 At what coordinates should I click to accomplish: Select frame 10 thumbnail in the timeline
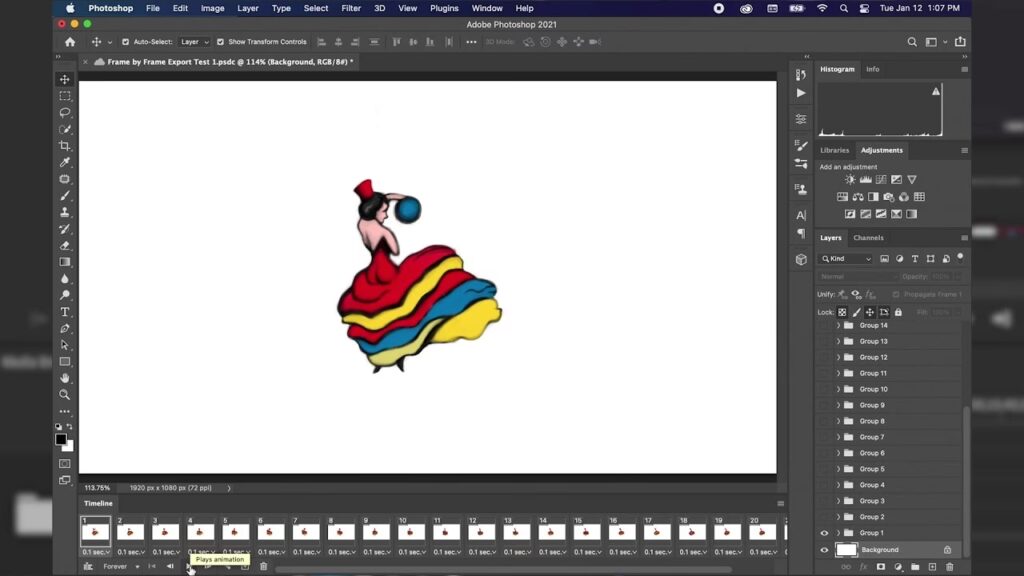(411, 533)
